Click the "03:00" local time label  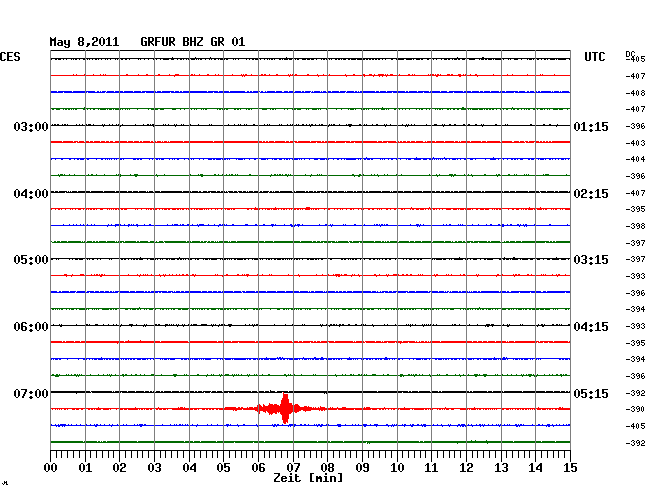coord(31,126)
